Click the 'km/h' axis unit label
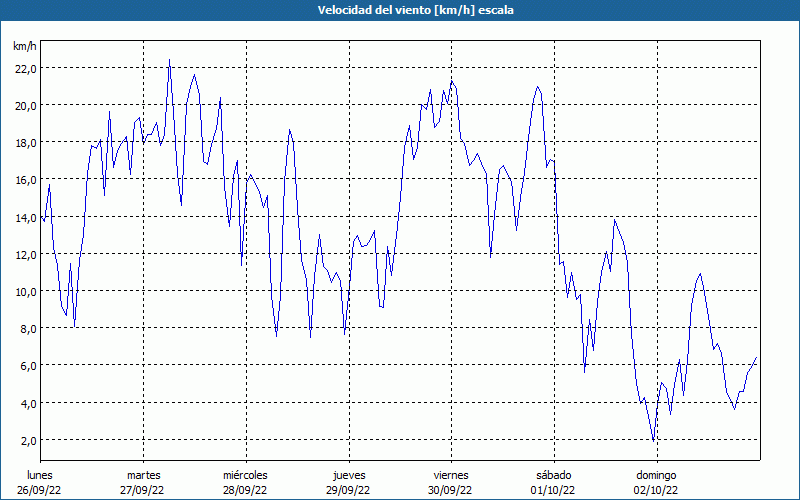800x500 pixels. [x=24, y=46]
